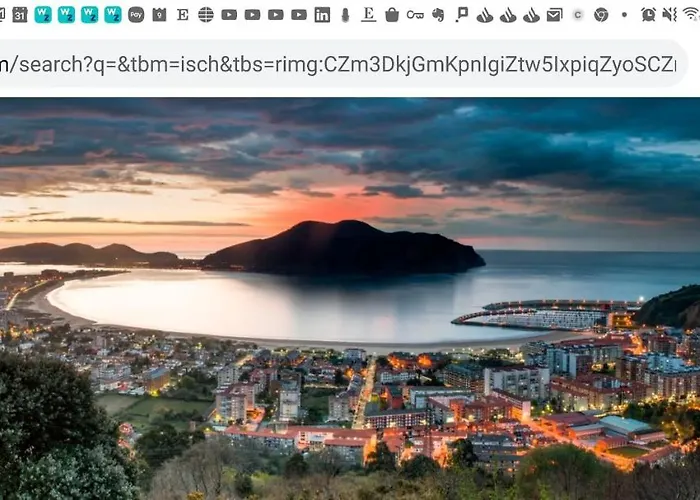Tap the plain E icon beside globe

point(182,15)
